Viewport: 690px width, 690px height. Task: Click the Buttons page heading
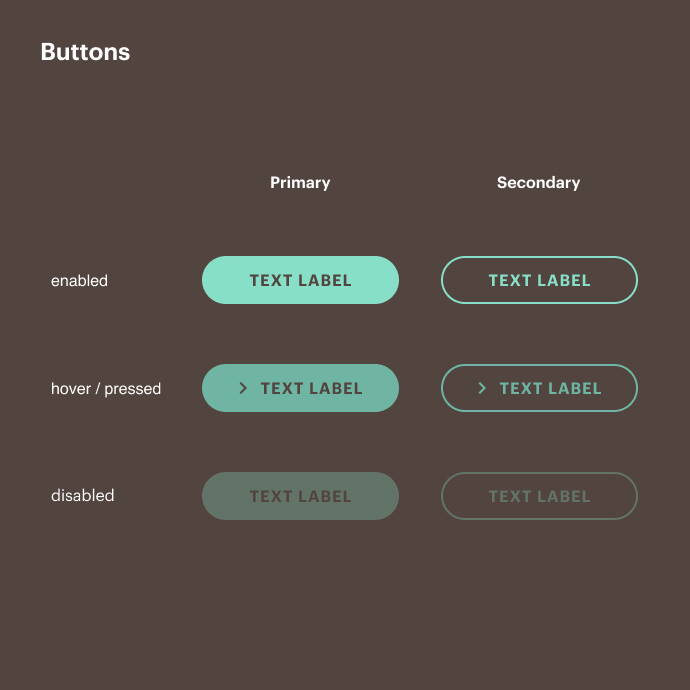point(85,52)
